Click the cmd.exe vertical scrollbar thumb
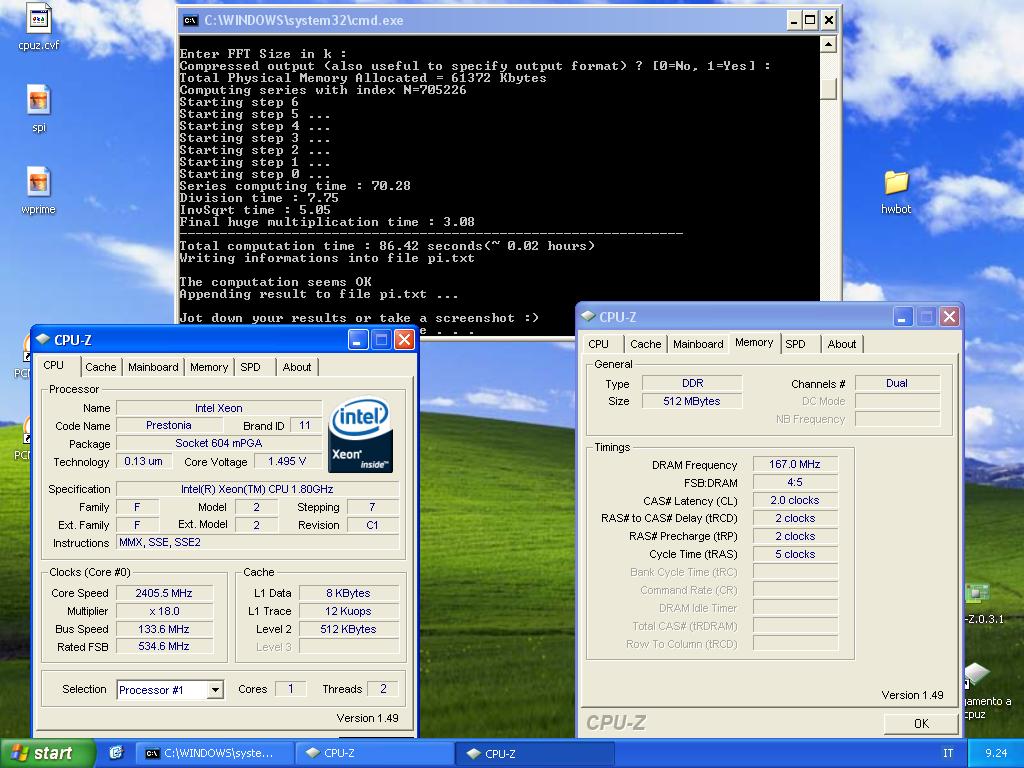This screenshot has width=1024, height=768. pyautogui.click(x=828, y=88)
